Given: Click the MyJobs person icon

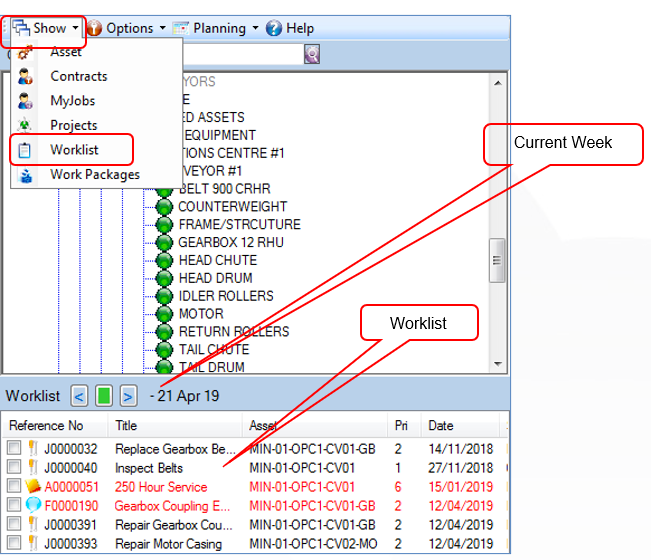Looking at the screenshot, I should [25, 101].
